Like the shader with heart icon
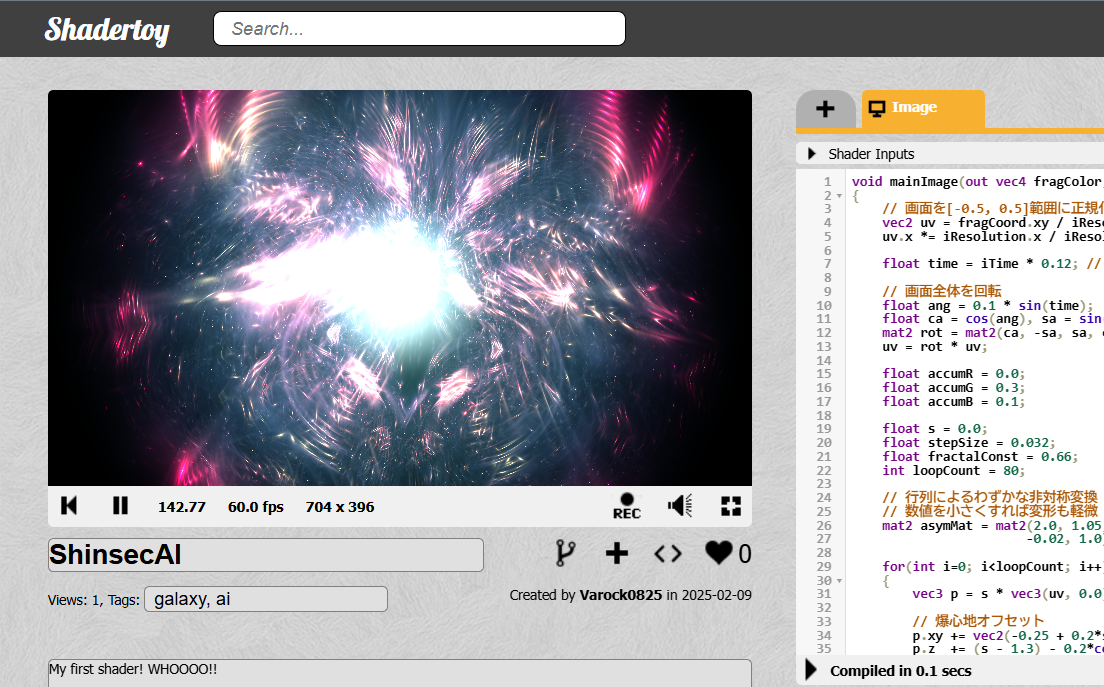 click(718, 553)
